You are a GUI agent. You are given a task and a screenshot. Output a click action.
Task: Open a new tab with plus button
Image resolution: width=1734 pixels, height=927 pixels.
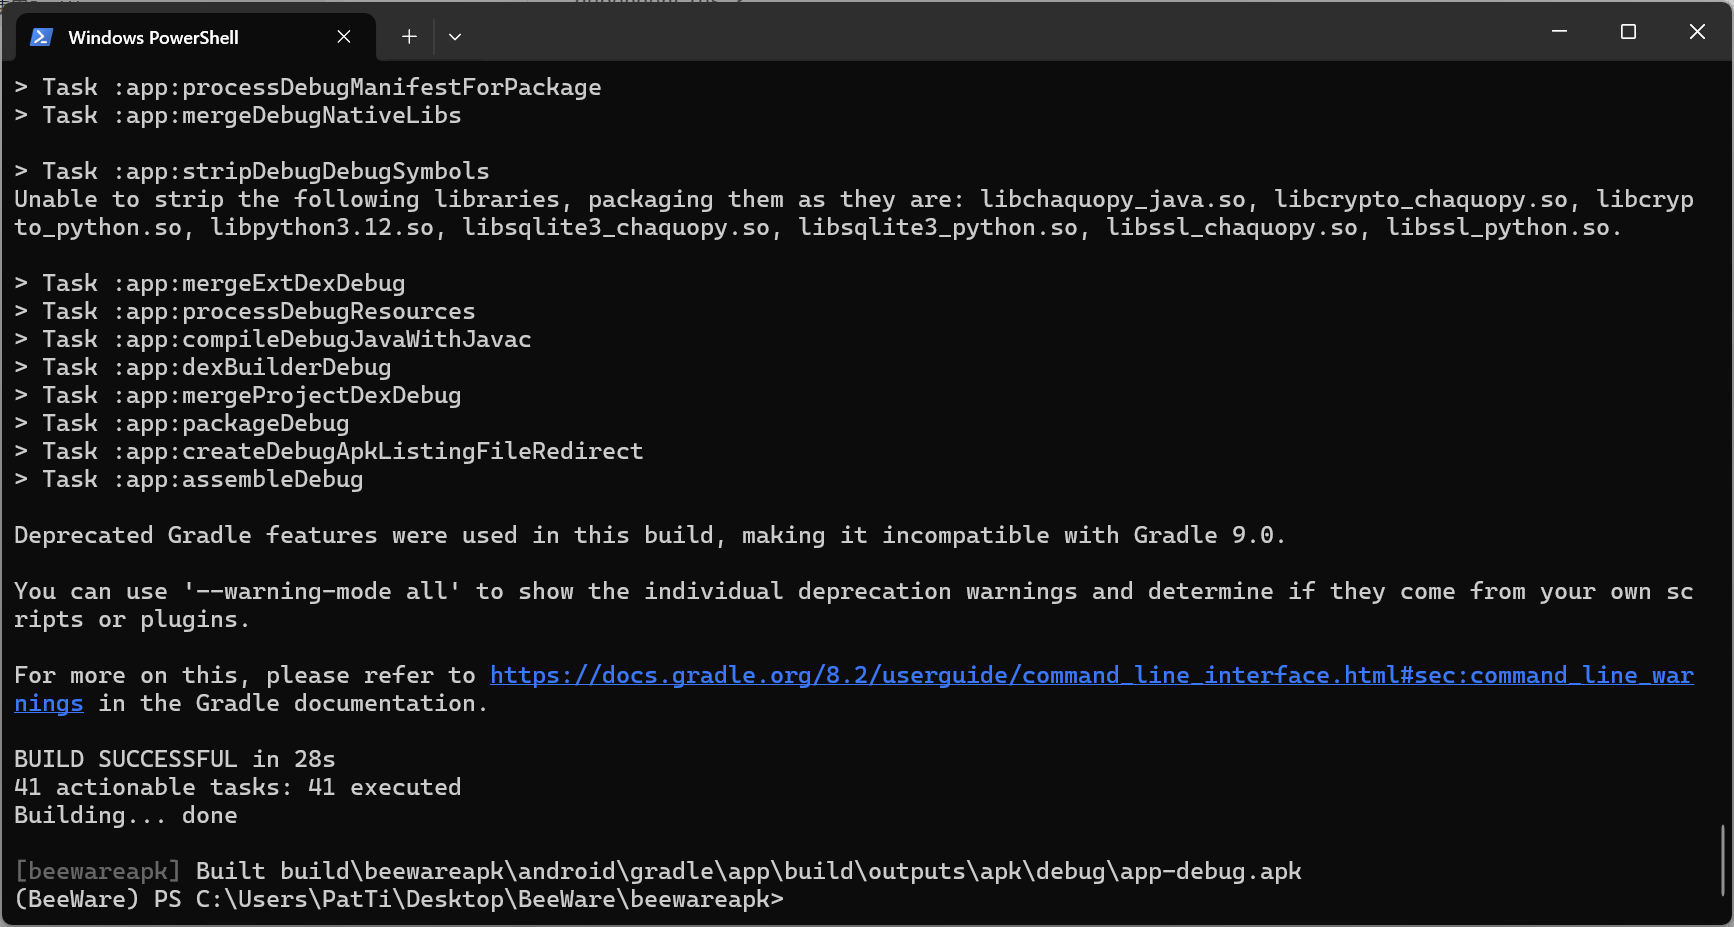click(x=409, y=37)
